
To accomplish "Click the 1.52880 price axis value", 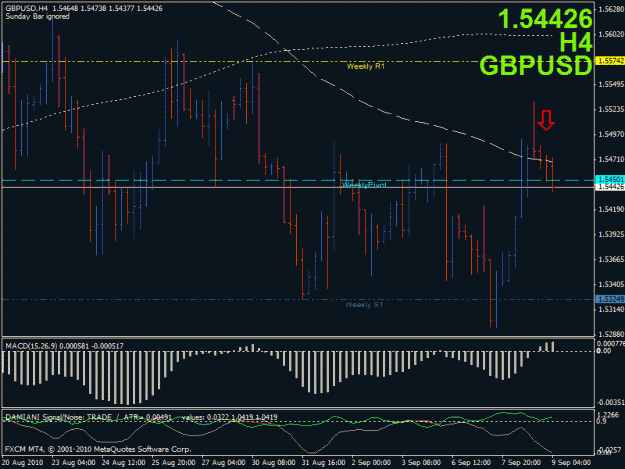I will point(611,334).
